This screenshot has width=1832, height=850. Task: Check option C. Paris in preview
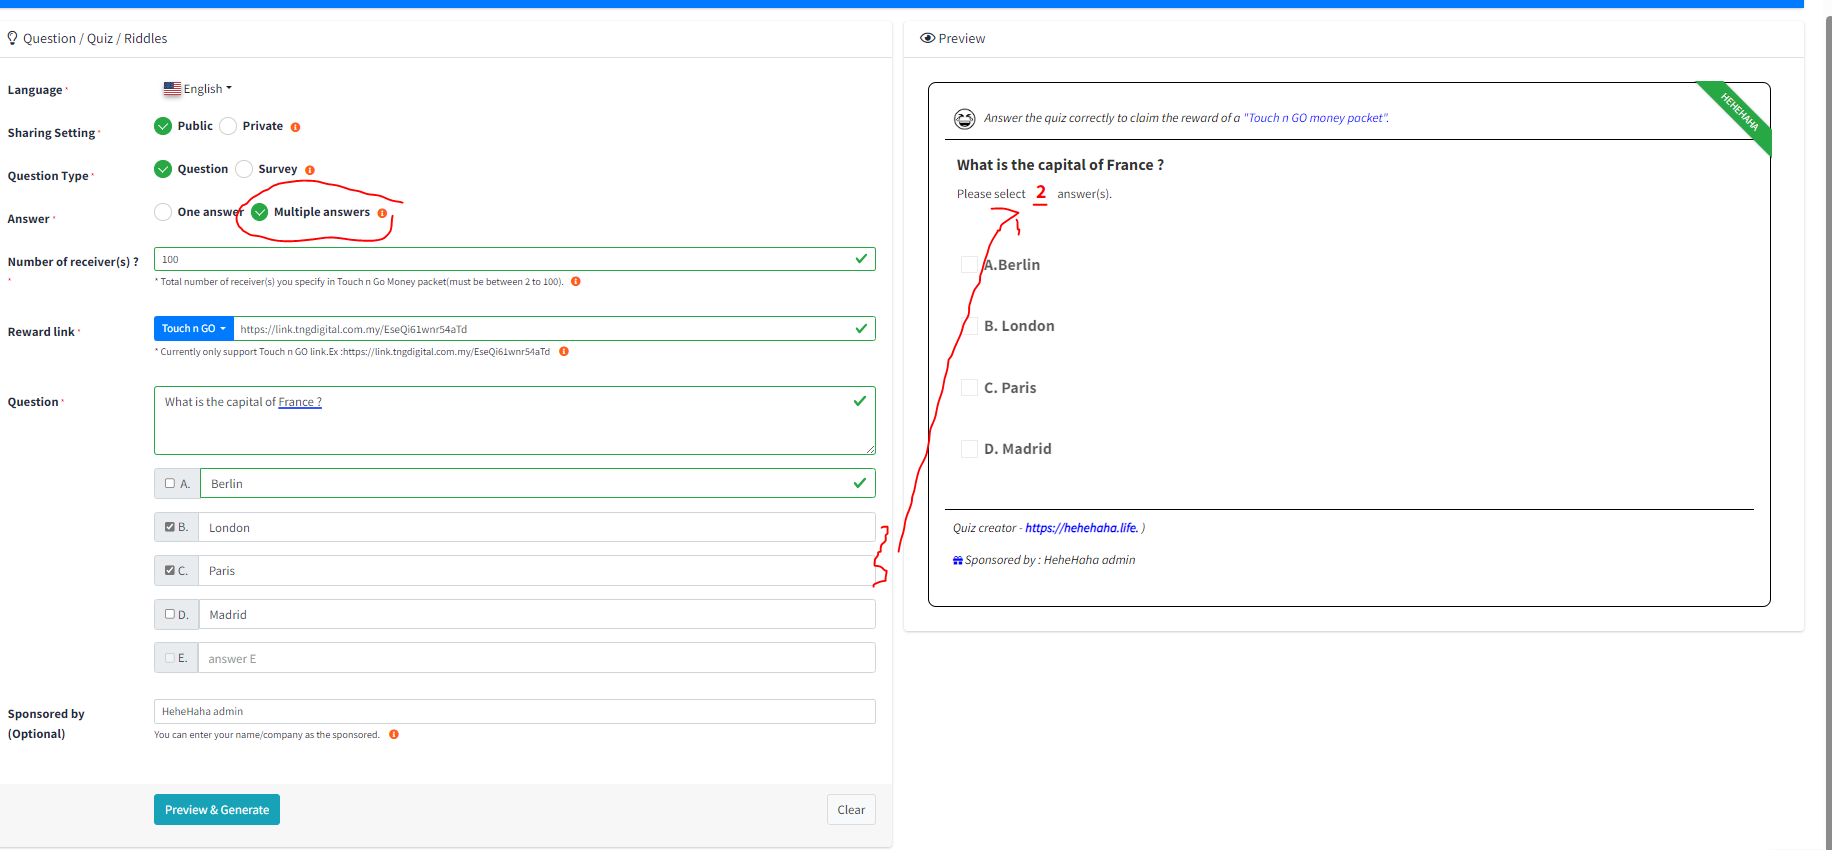click(969, 388)
